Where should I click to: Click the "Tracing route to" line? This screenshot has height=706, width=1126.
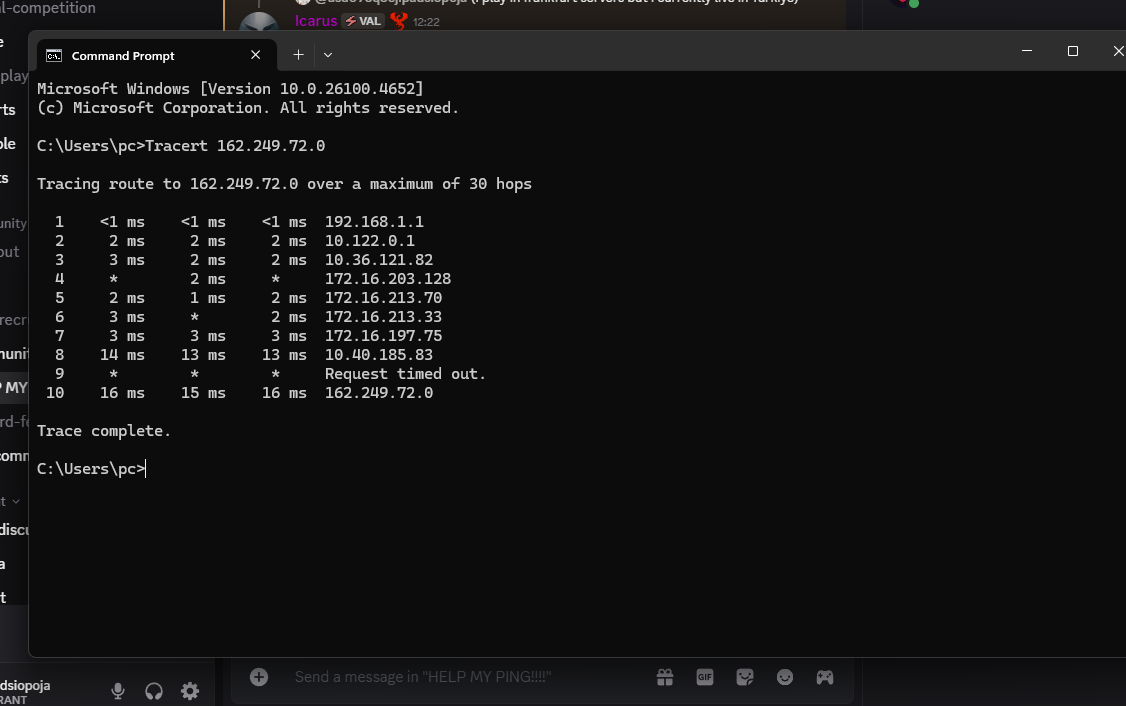(284, 184)
